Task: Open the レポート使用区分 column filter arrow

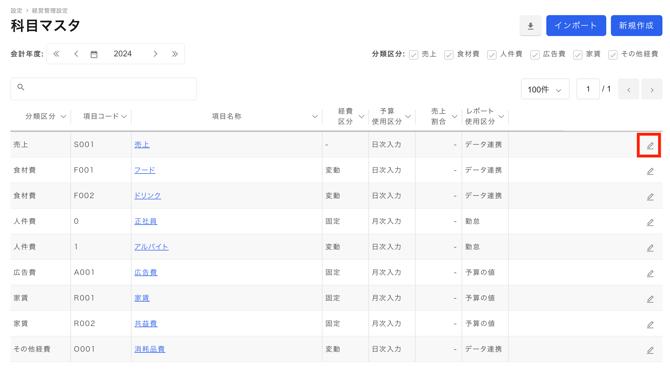Action: click(501, 117)
